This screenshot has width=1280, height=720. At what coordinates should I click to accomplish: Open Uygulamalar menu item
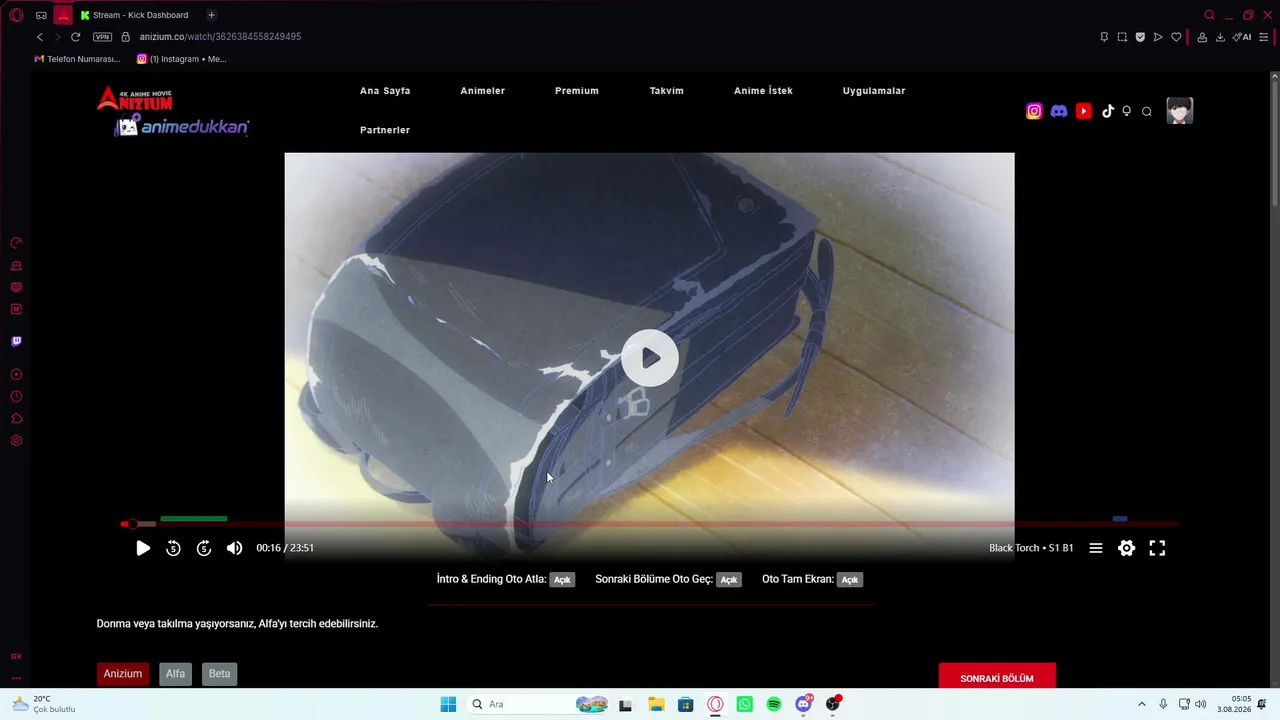(874, 91)
